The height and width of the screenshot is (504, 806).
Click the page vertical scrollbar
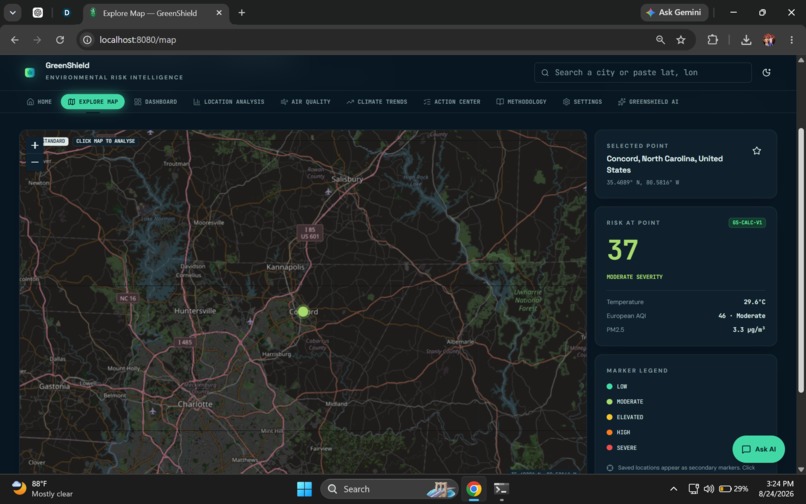pos(800,260)
